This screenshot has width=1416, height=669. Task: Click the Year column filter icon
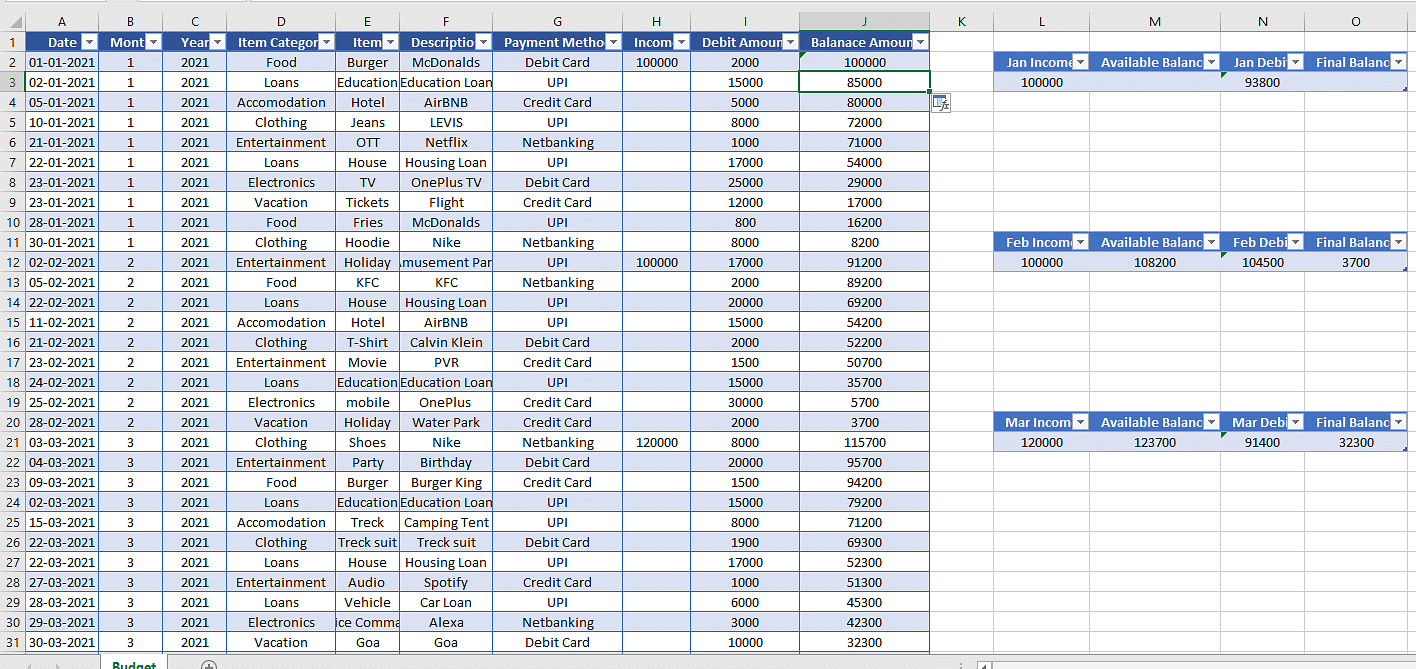click(x=216, y=42)
